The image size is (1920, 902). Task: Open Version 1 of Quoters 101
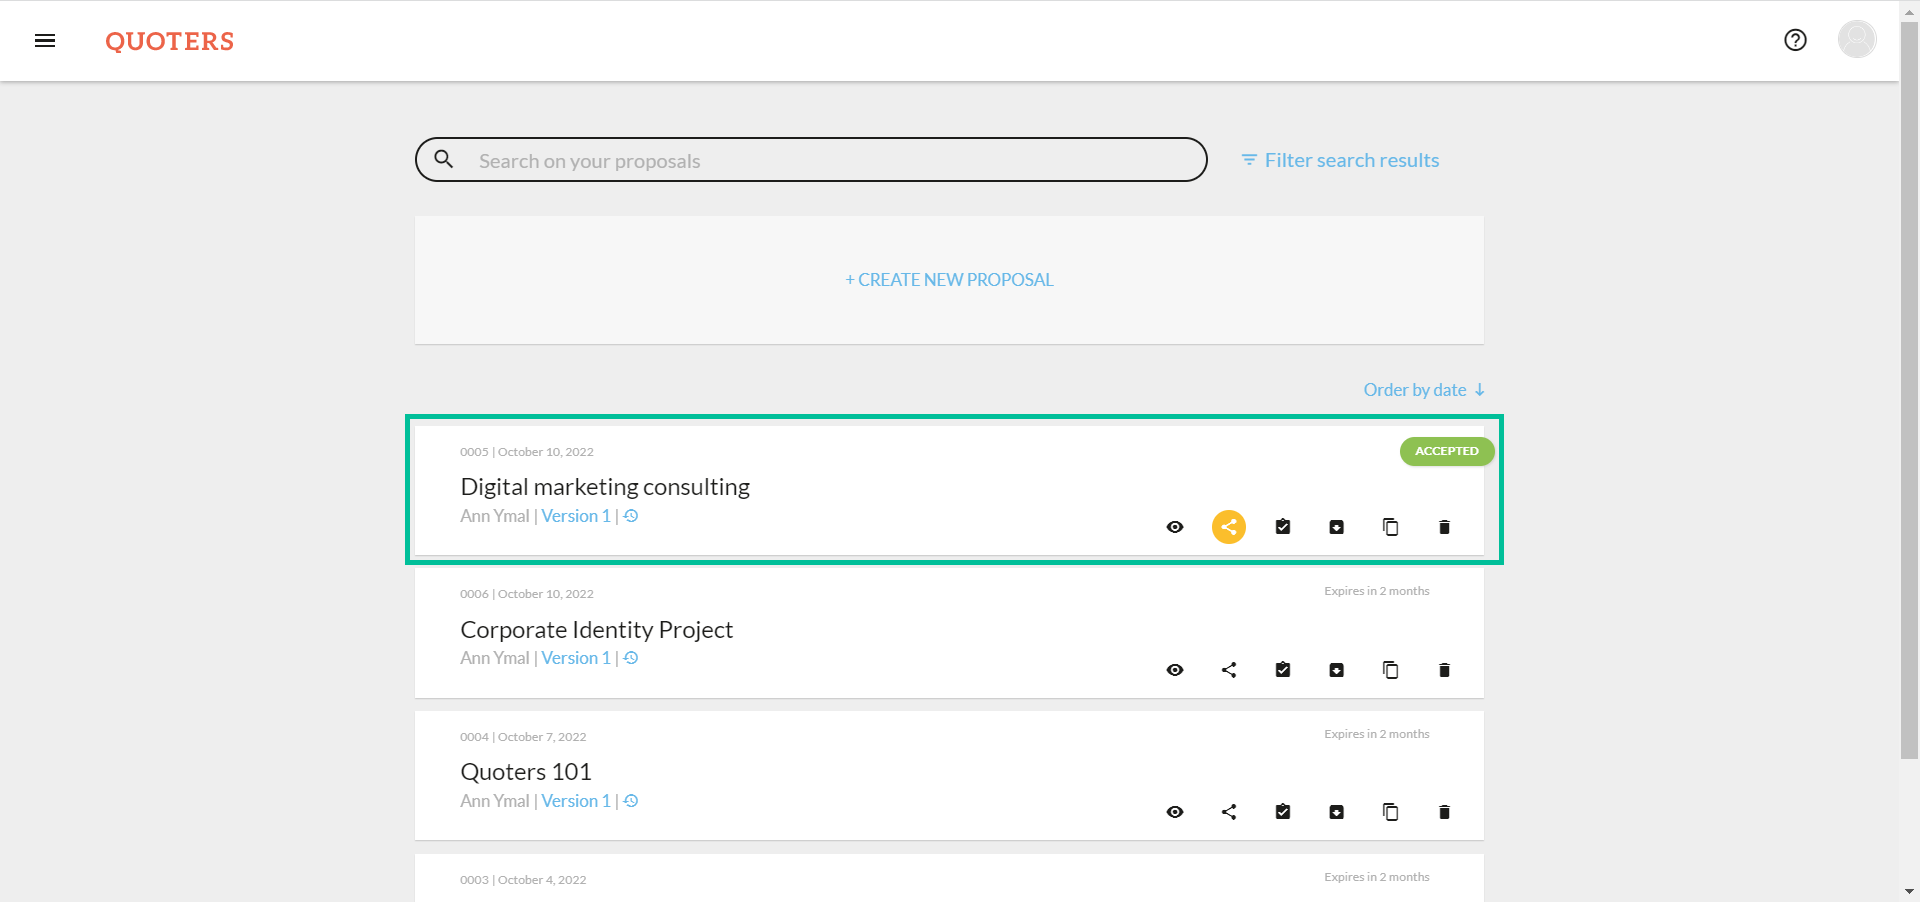pos(576,801)
